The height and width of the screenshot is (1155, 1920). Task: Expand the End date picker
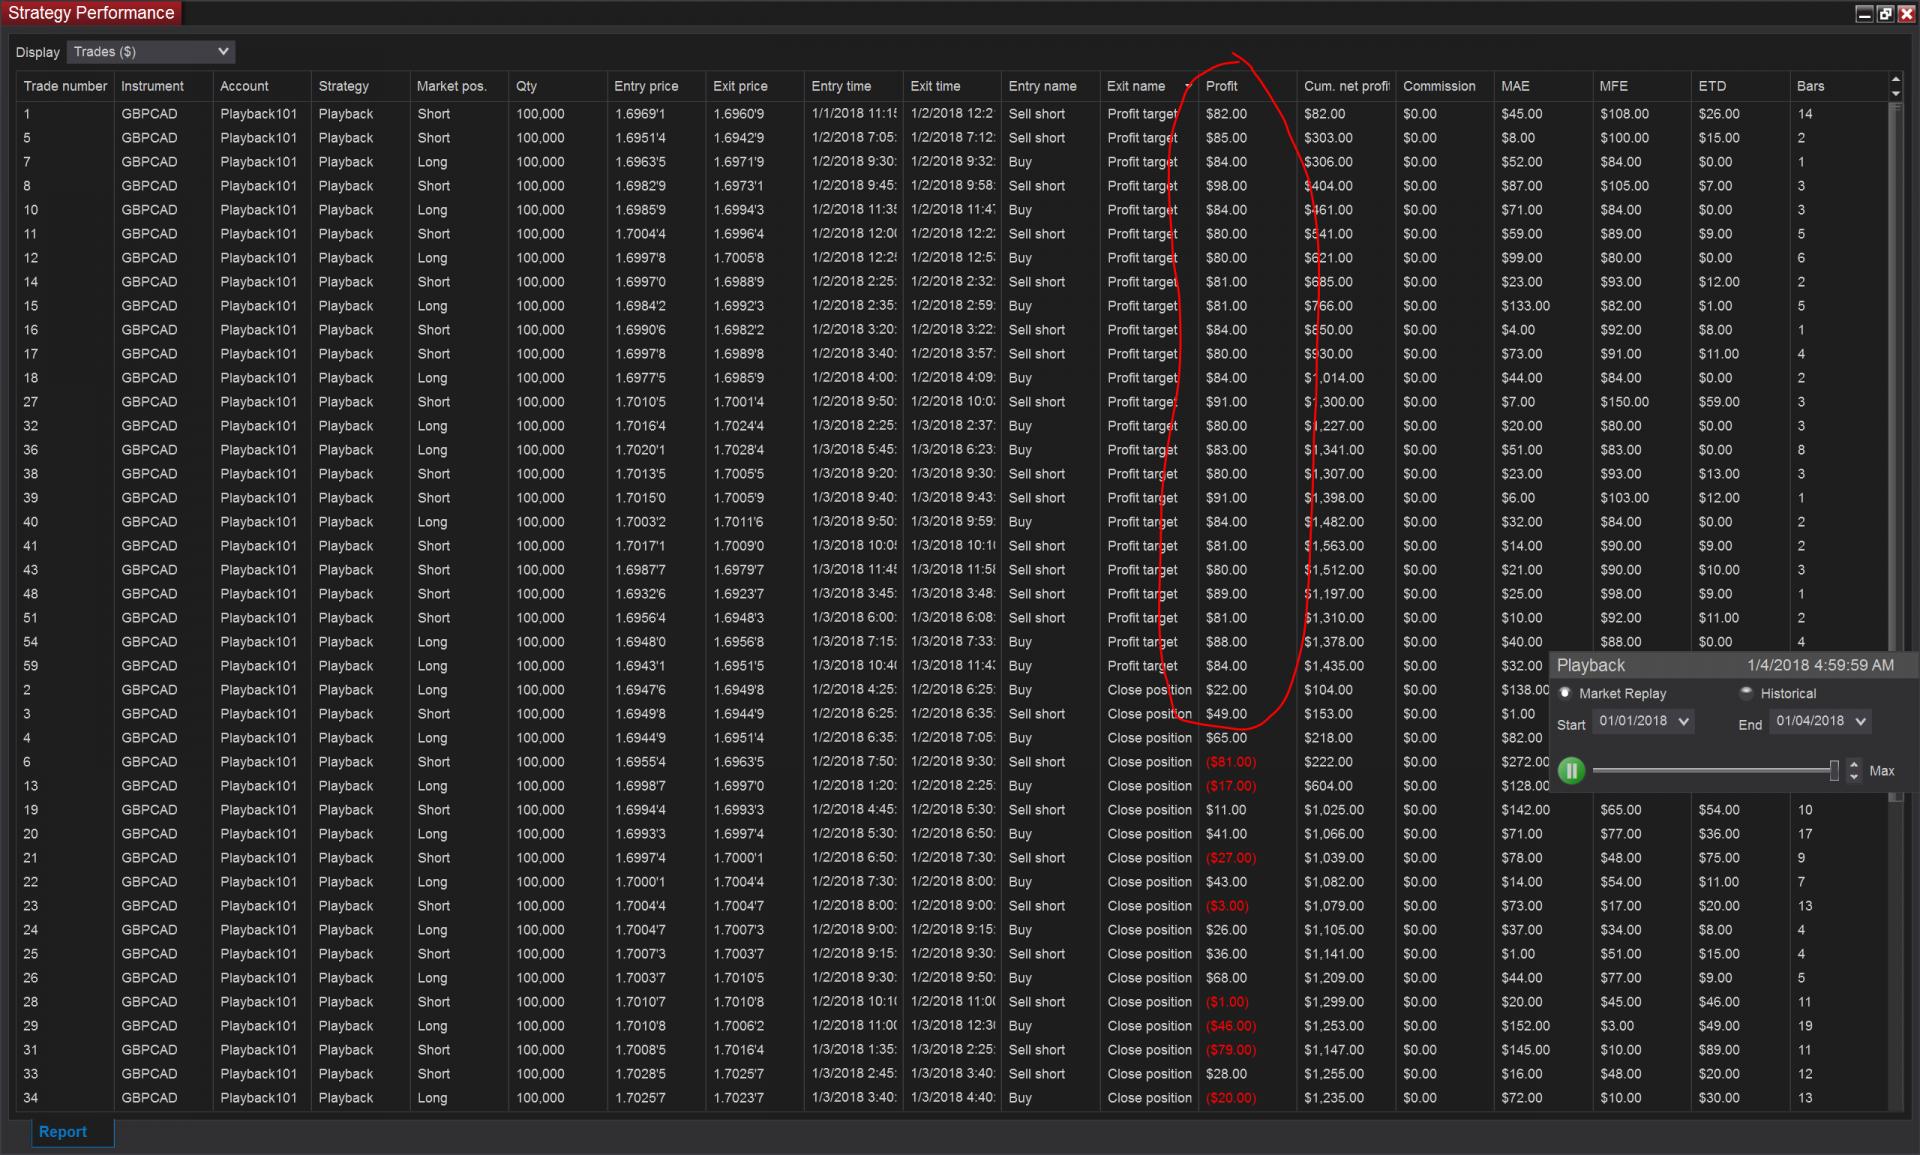click(x=1860, y=721)
